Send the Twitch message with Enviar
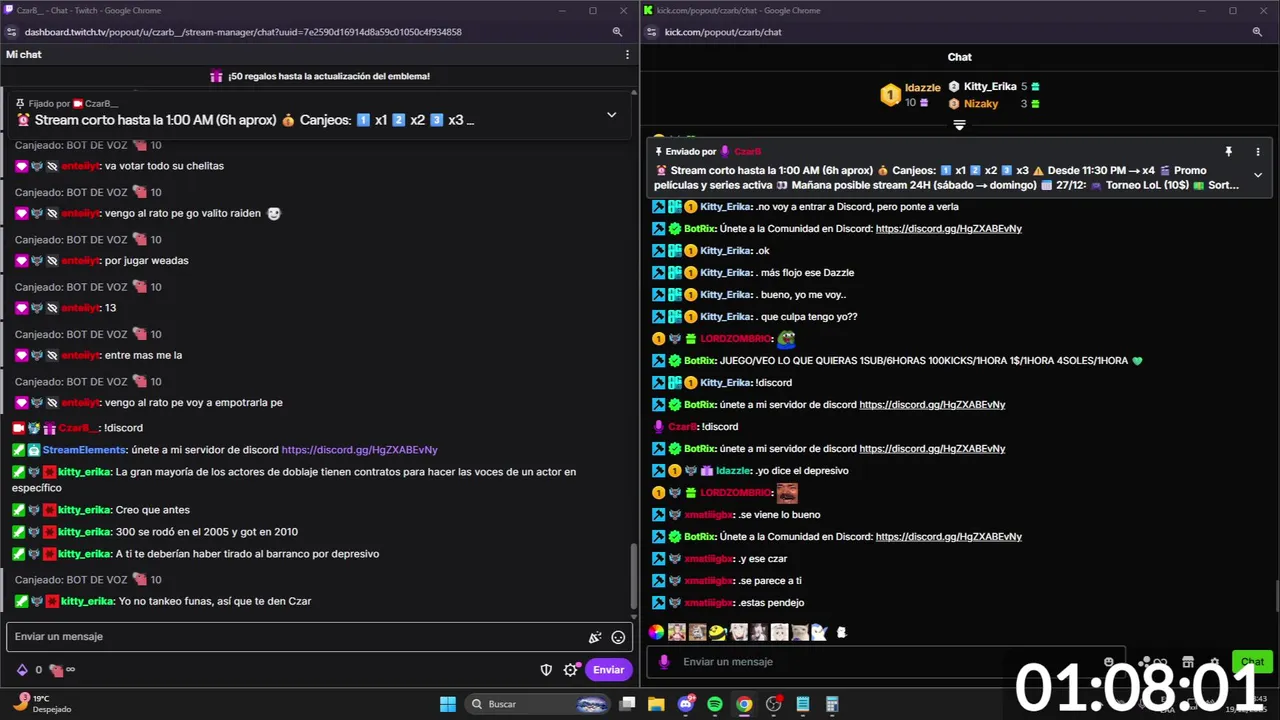This screenshot has height=720, width=1280. coord(608,670)
